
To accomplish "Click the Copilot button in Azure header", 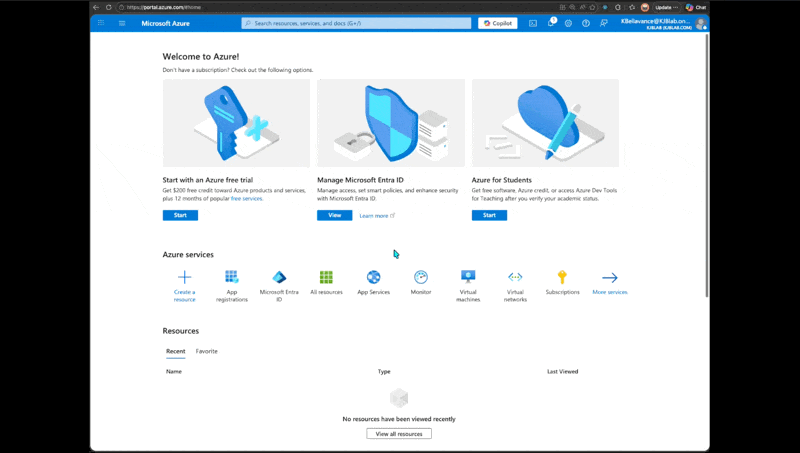I will coord(497,23).
